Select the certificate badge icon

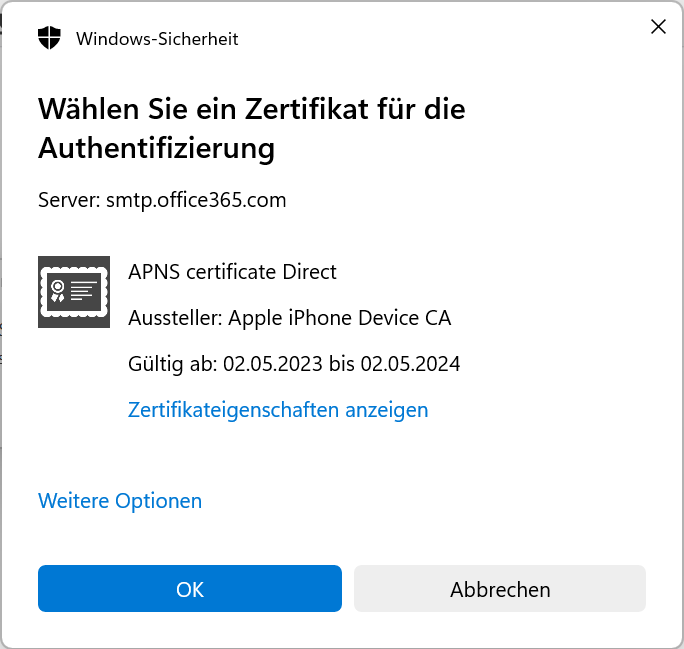(x=74, y=292)
